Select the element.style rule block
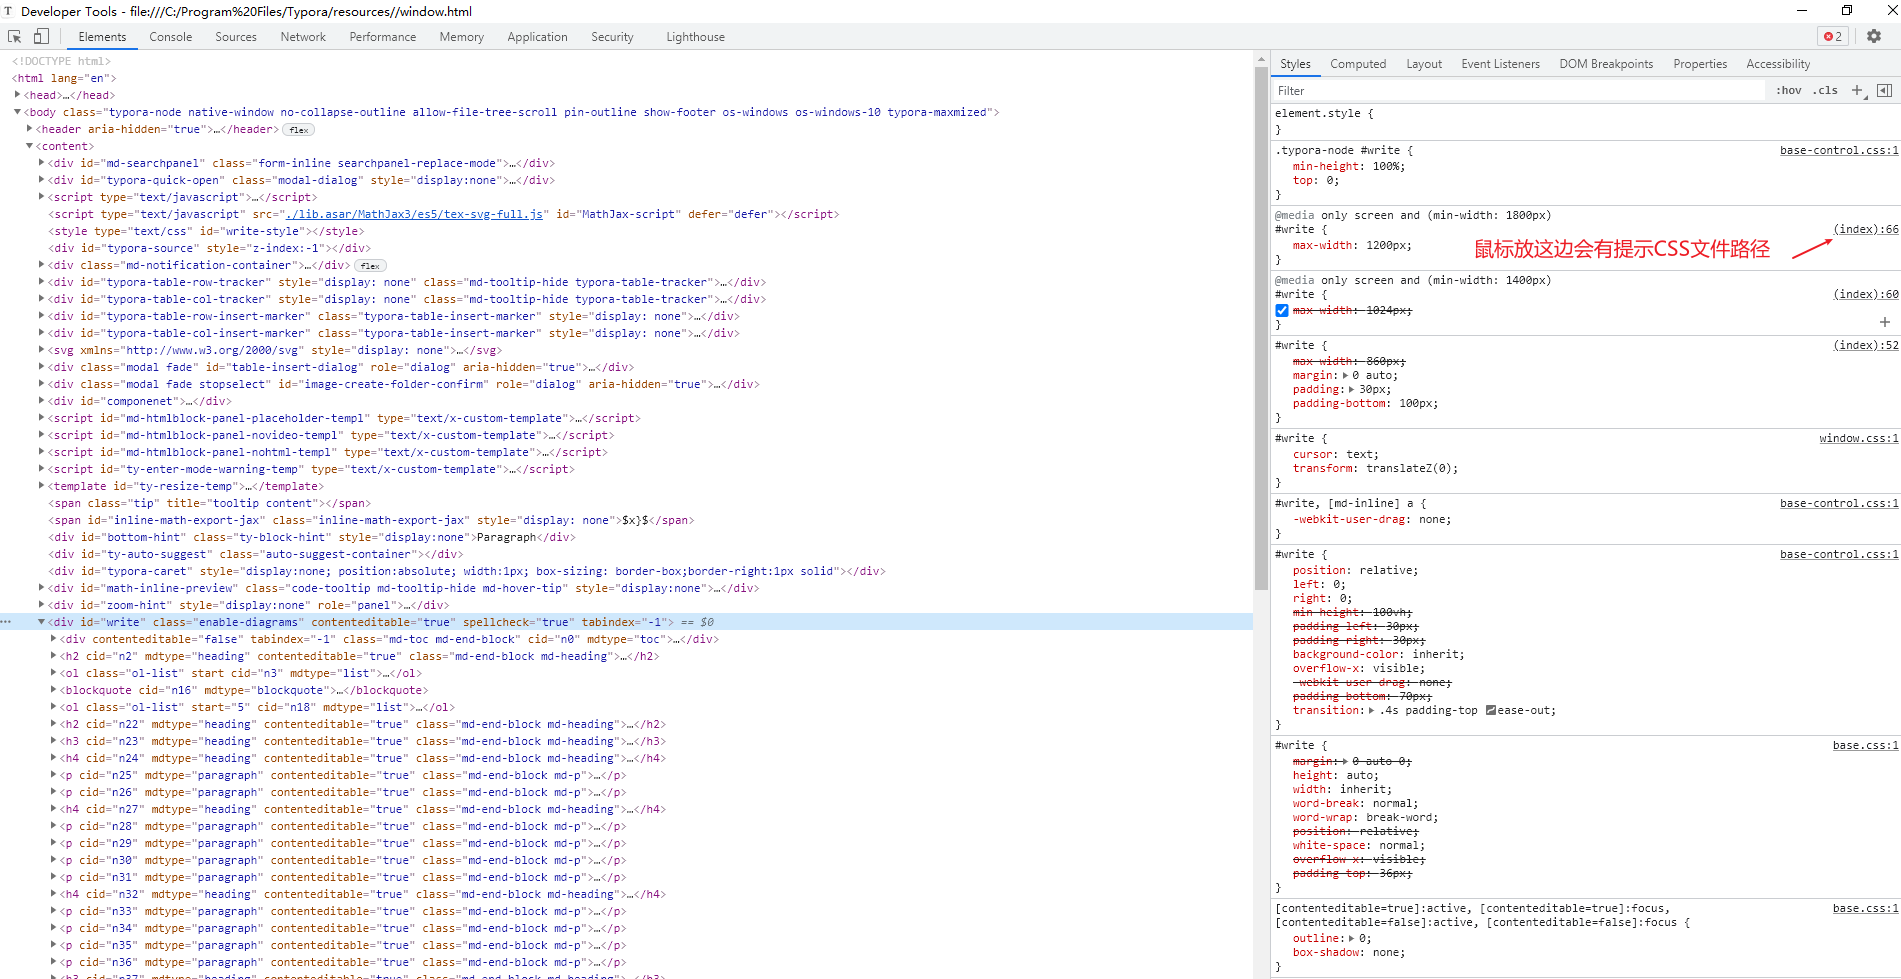Viewport: 1901px width, 979px height. (1586, 121)
